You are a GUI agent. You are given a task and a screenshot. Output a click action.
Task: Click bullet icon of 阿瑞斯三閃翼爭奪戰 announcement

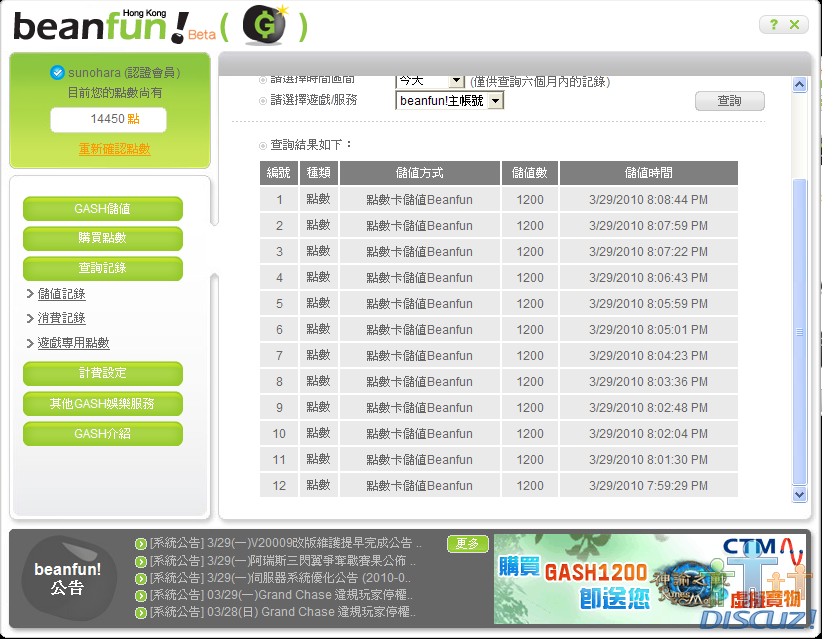tap(140, 562)
